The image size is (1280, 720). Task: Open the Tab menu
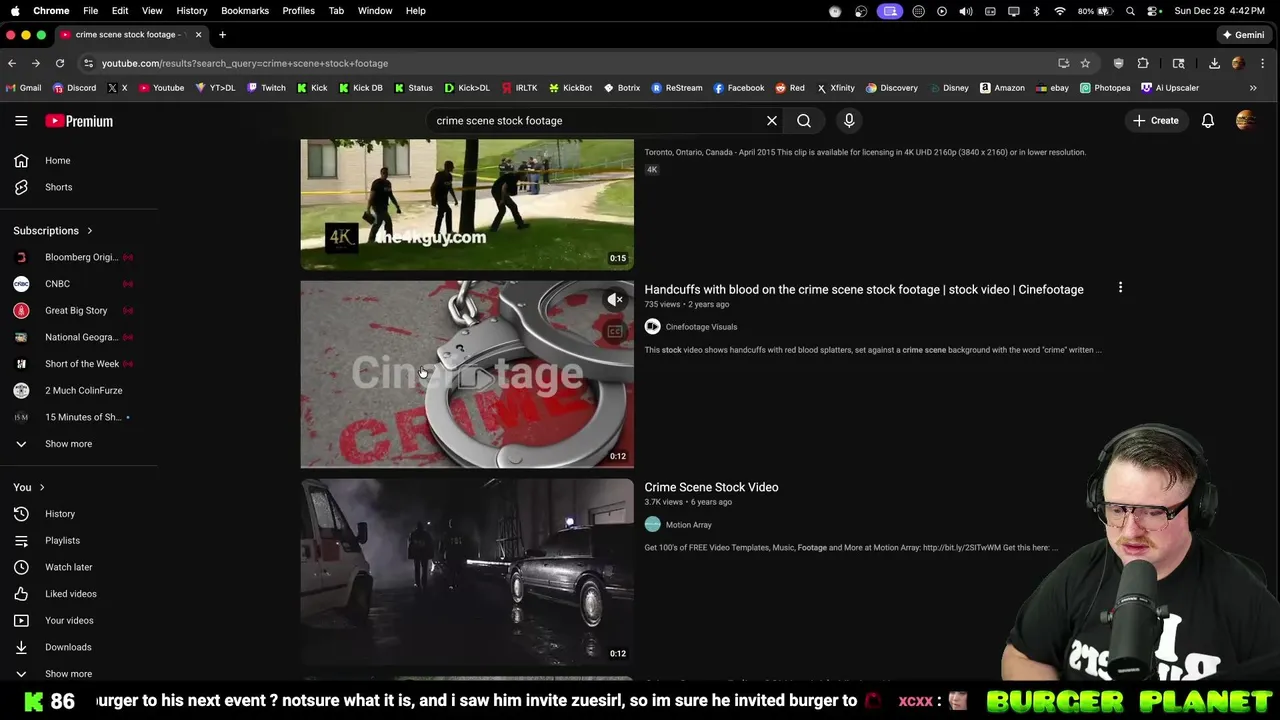(336, 11)
